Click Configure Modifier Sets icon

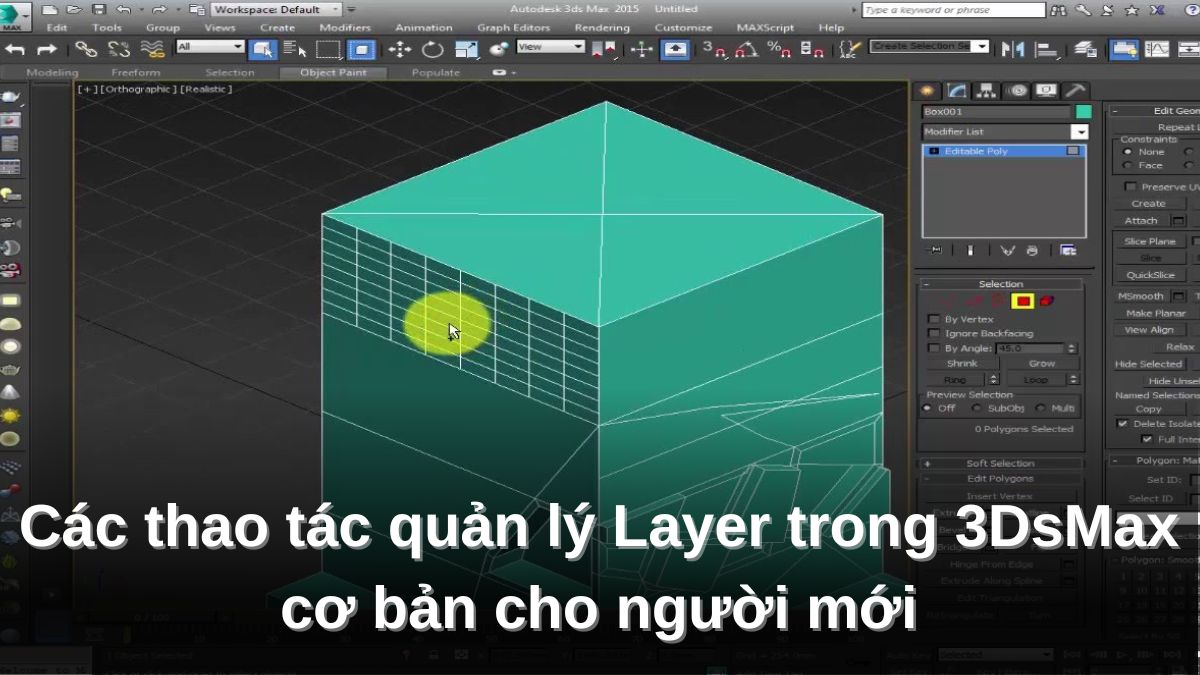pos(1067,250)
